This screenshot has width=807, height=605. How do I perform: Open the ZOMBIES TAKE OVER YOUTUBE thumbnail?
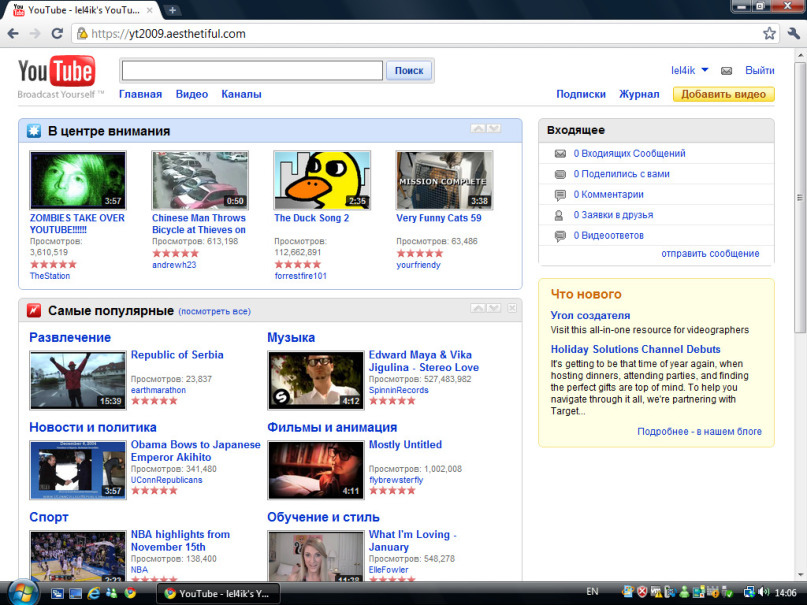[x=78, y=180]
